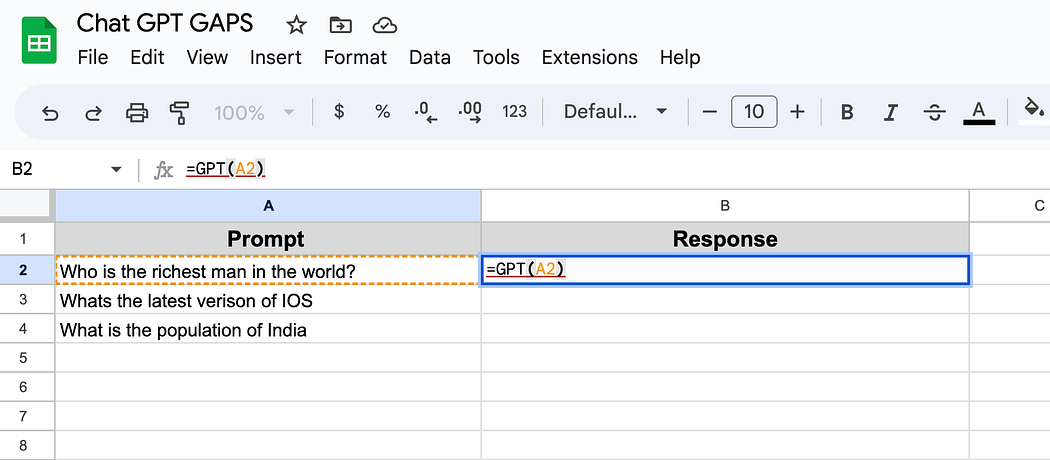The width and height of the screenshot is (1050, 460).
Task: Increase decimal places
Action: [470, 112]
